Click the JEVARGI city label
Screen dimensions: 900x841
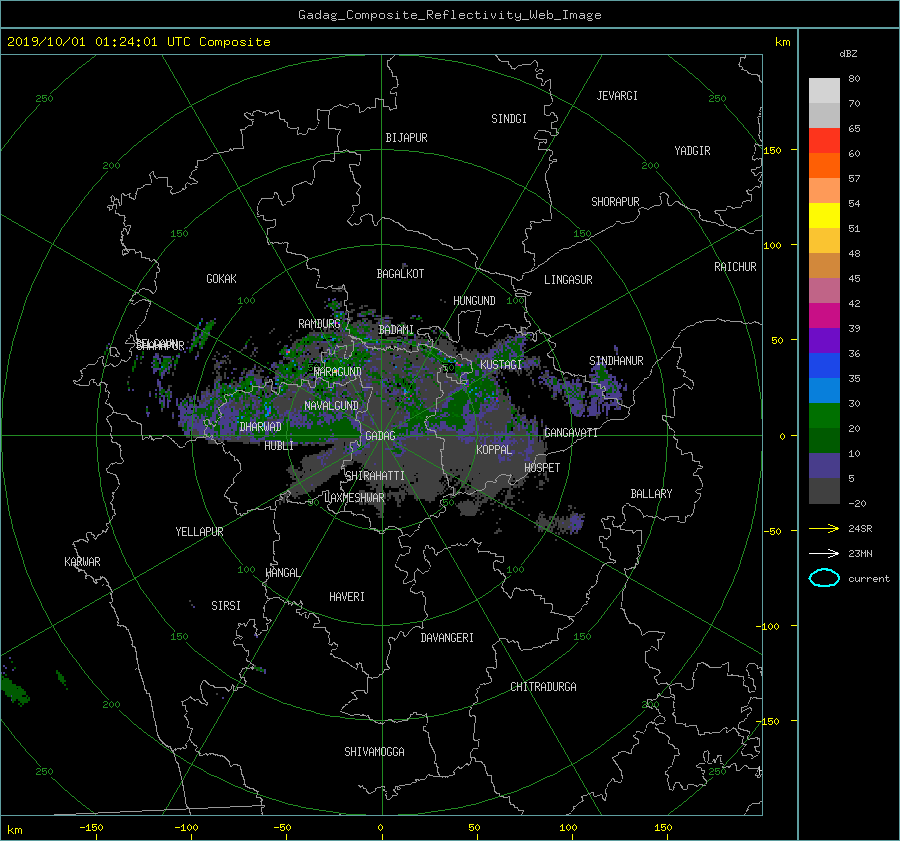coord(617,95)
